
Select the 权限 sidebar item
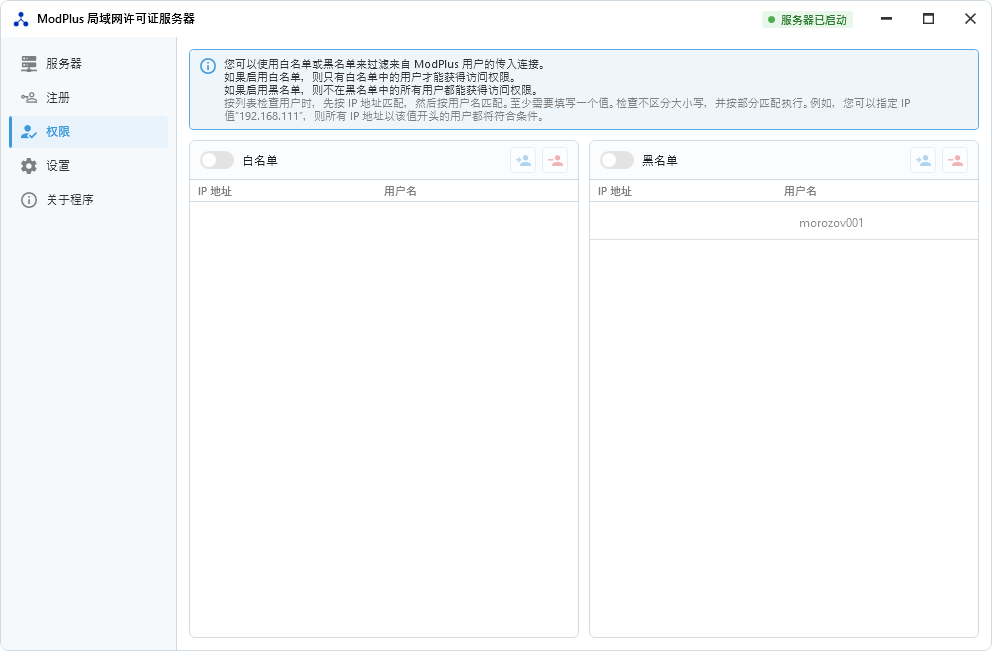[89, 132]
